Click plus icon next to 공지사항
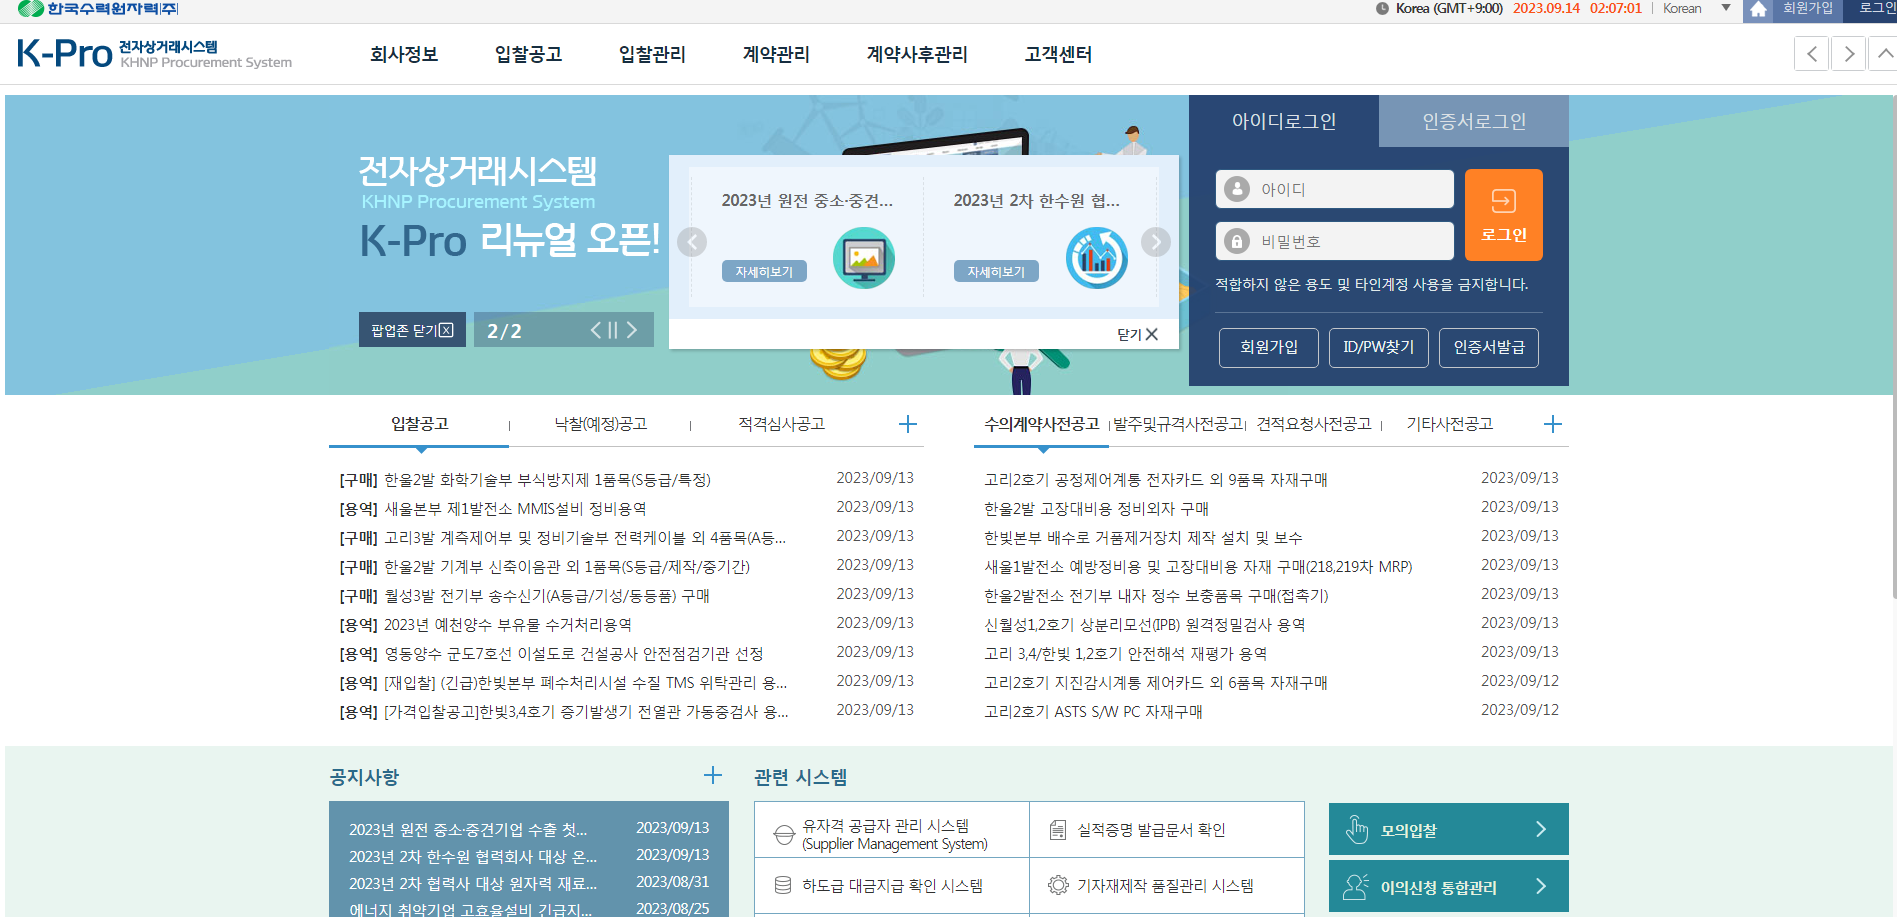 pyautogui.click(x=712, y=775)
